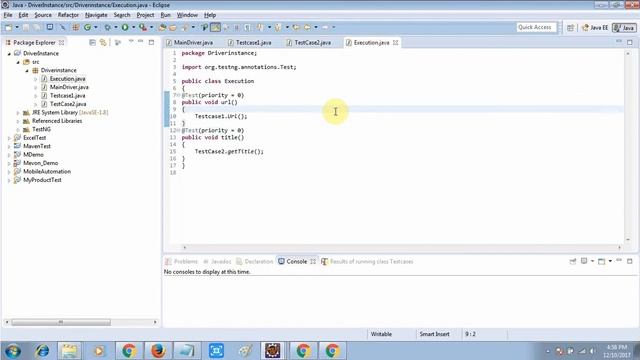Open dropdown next to the New Java Class icon
Screen dimensions: 640x360
tap(96, 27)
